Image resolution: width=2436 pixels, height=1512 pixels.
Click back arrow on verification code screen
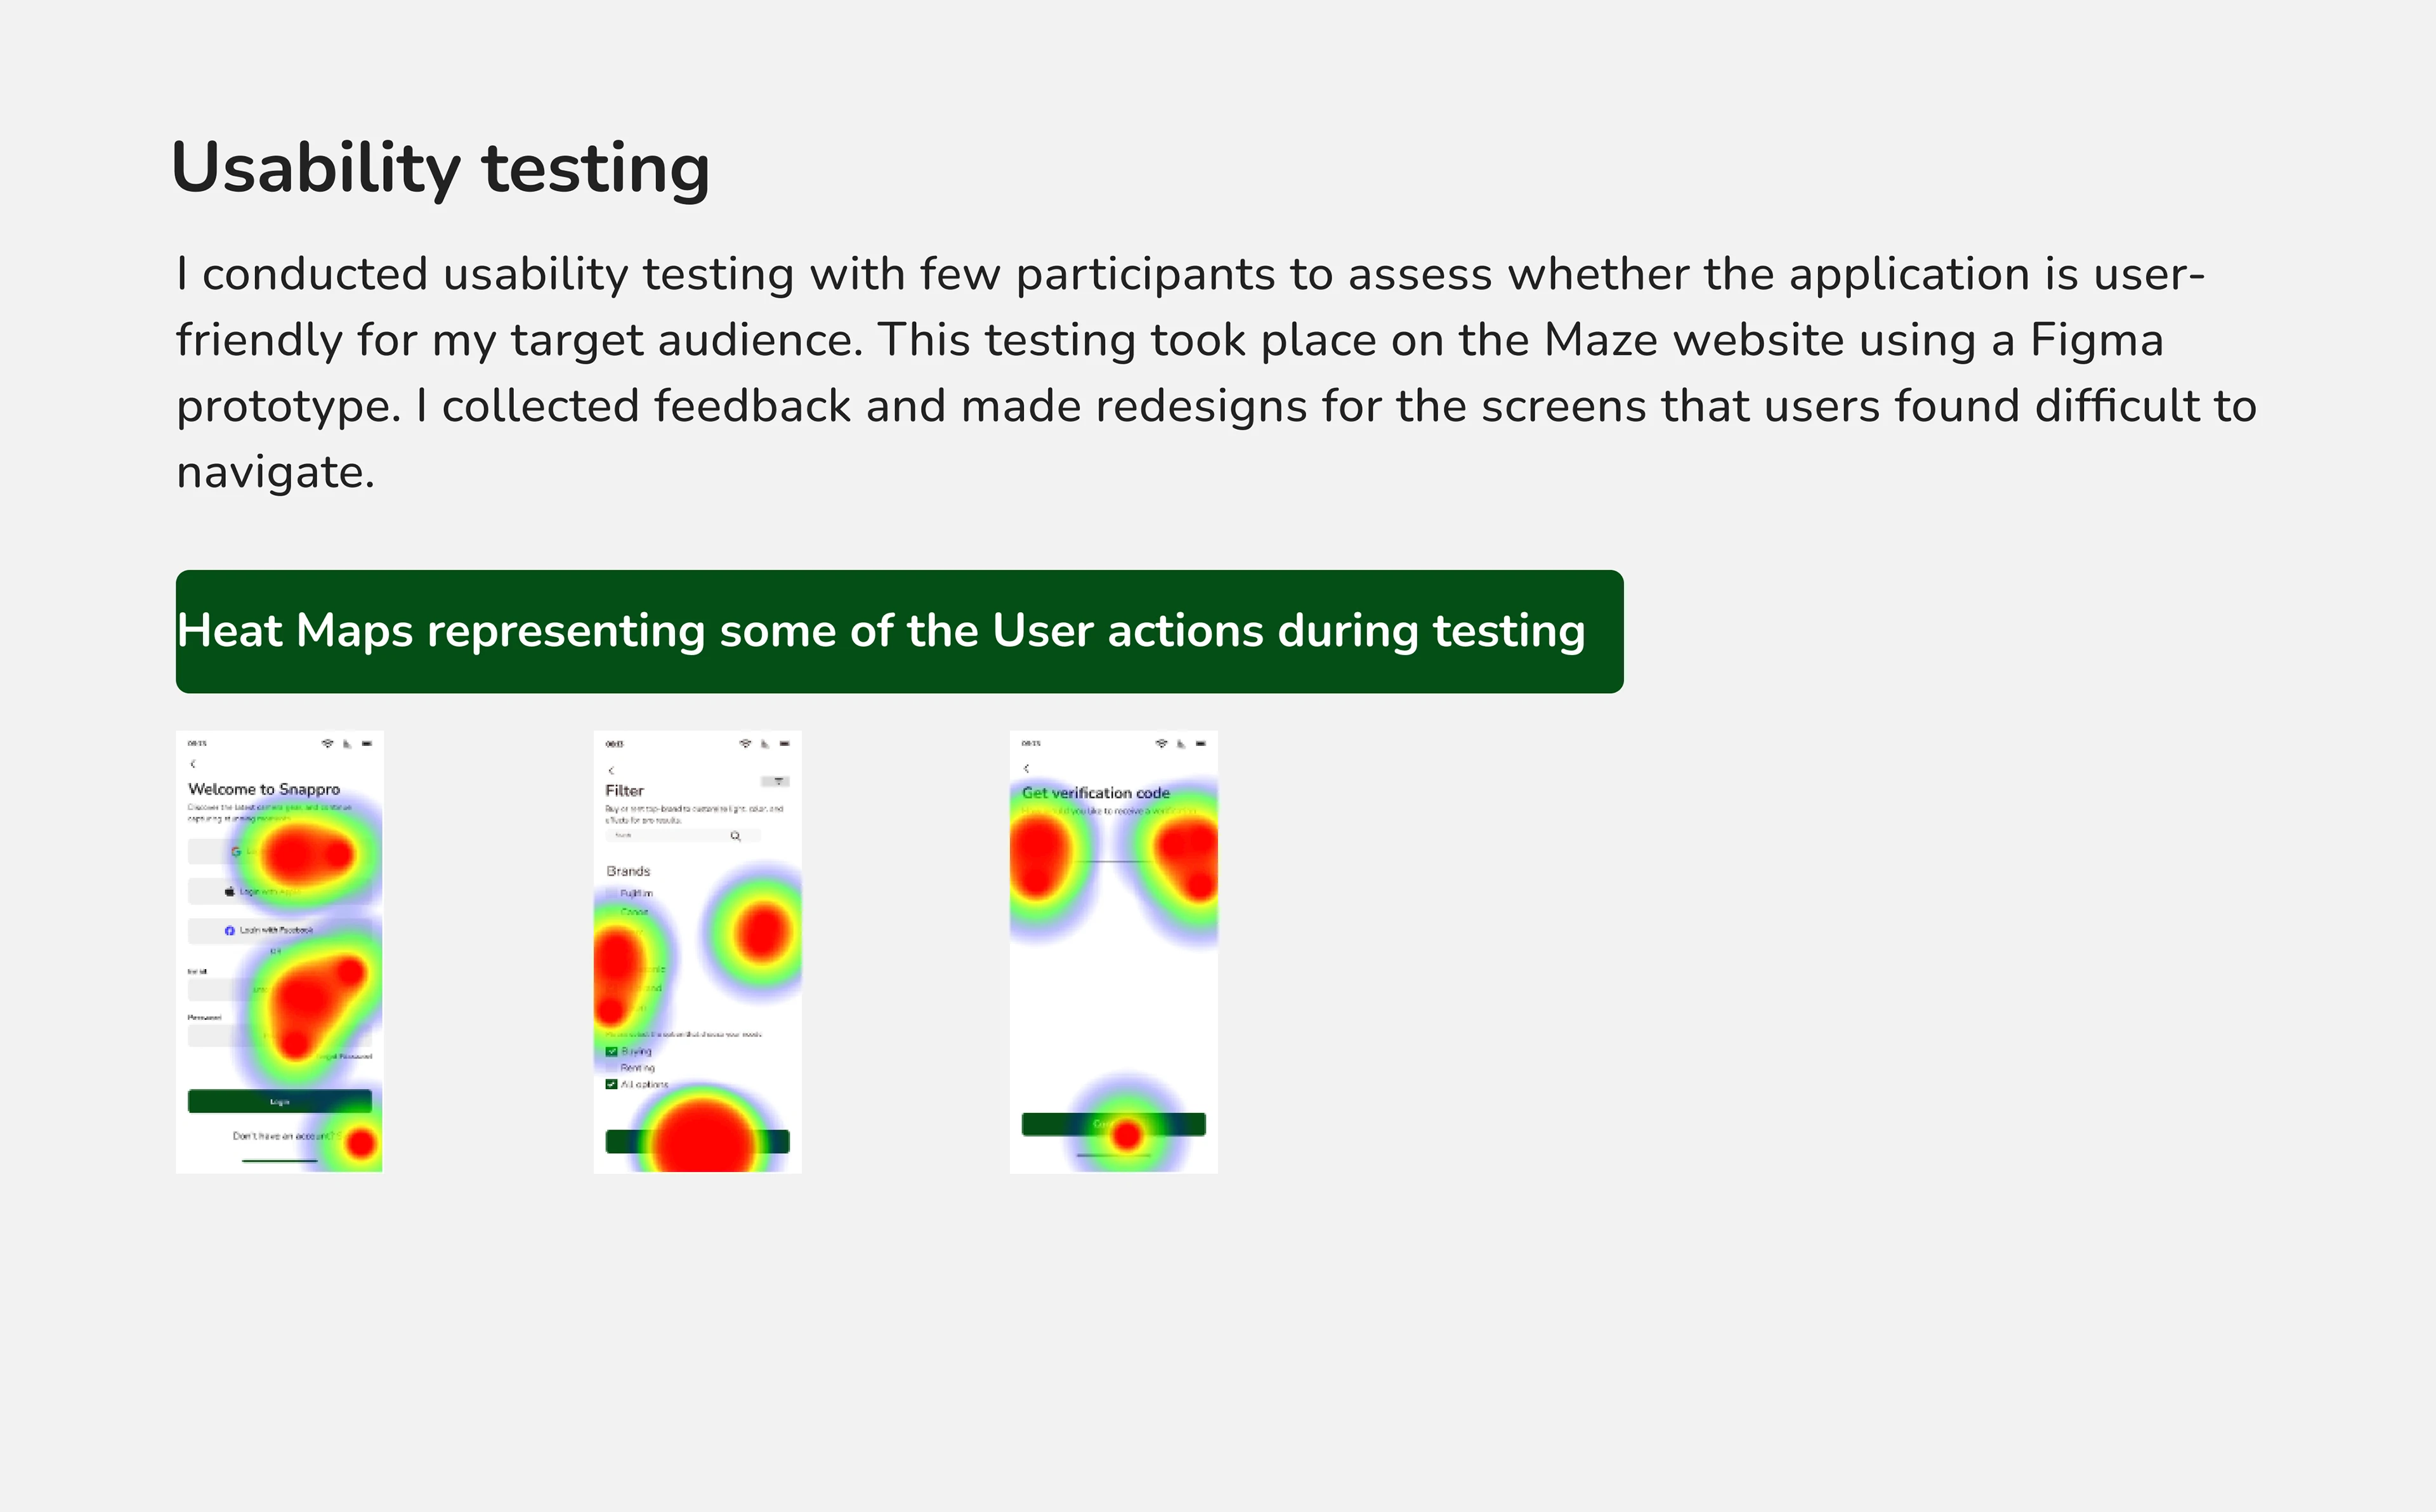1026,769
